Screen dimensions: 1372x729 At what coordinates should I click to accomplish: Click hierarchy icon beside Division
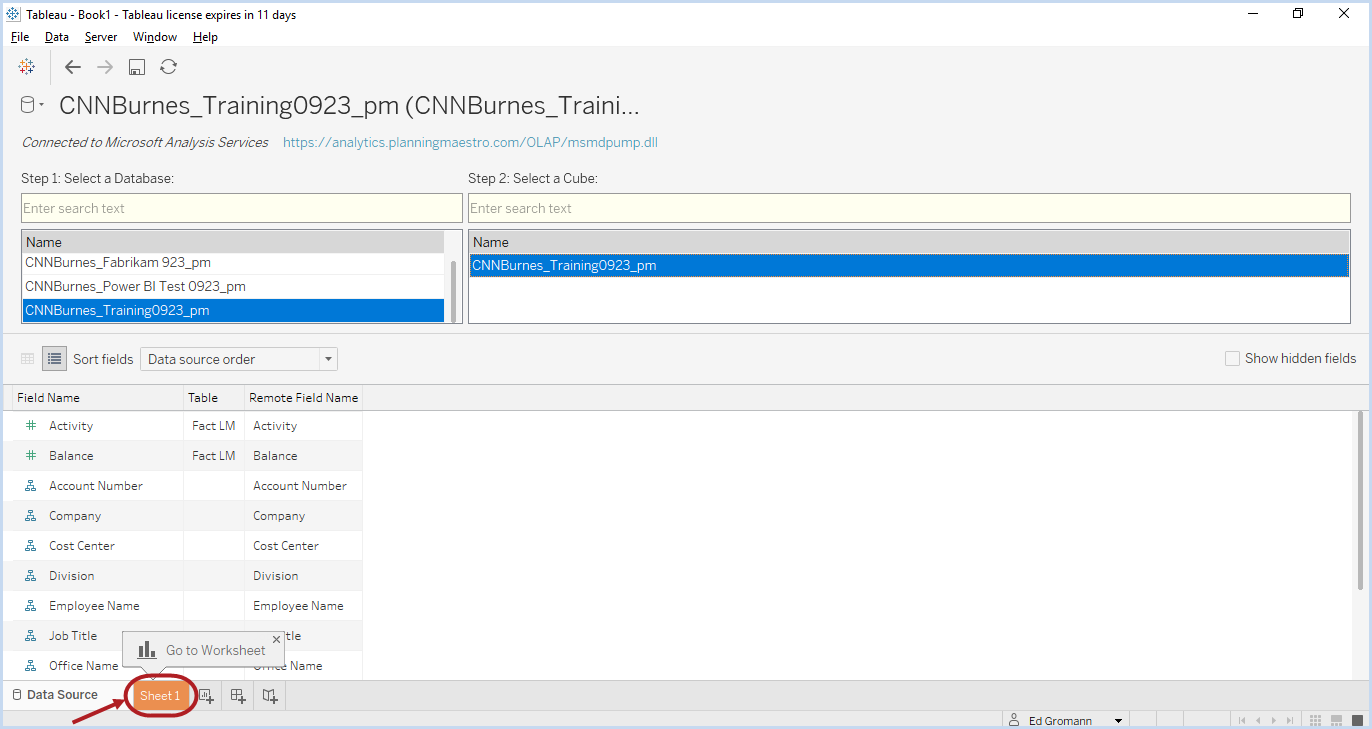point(30,576)
